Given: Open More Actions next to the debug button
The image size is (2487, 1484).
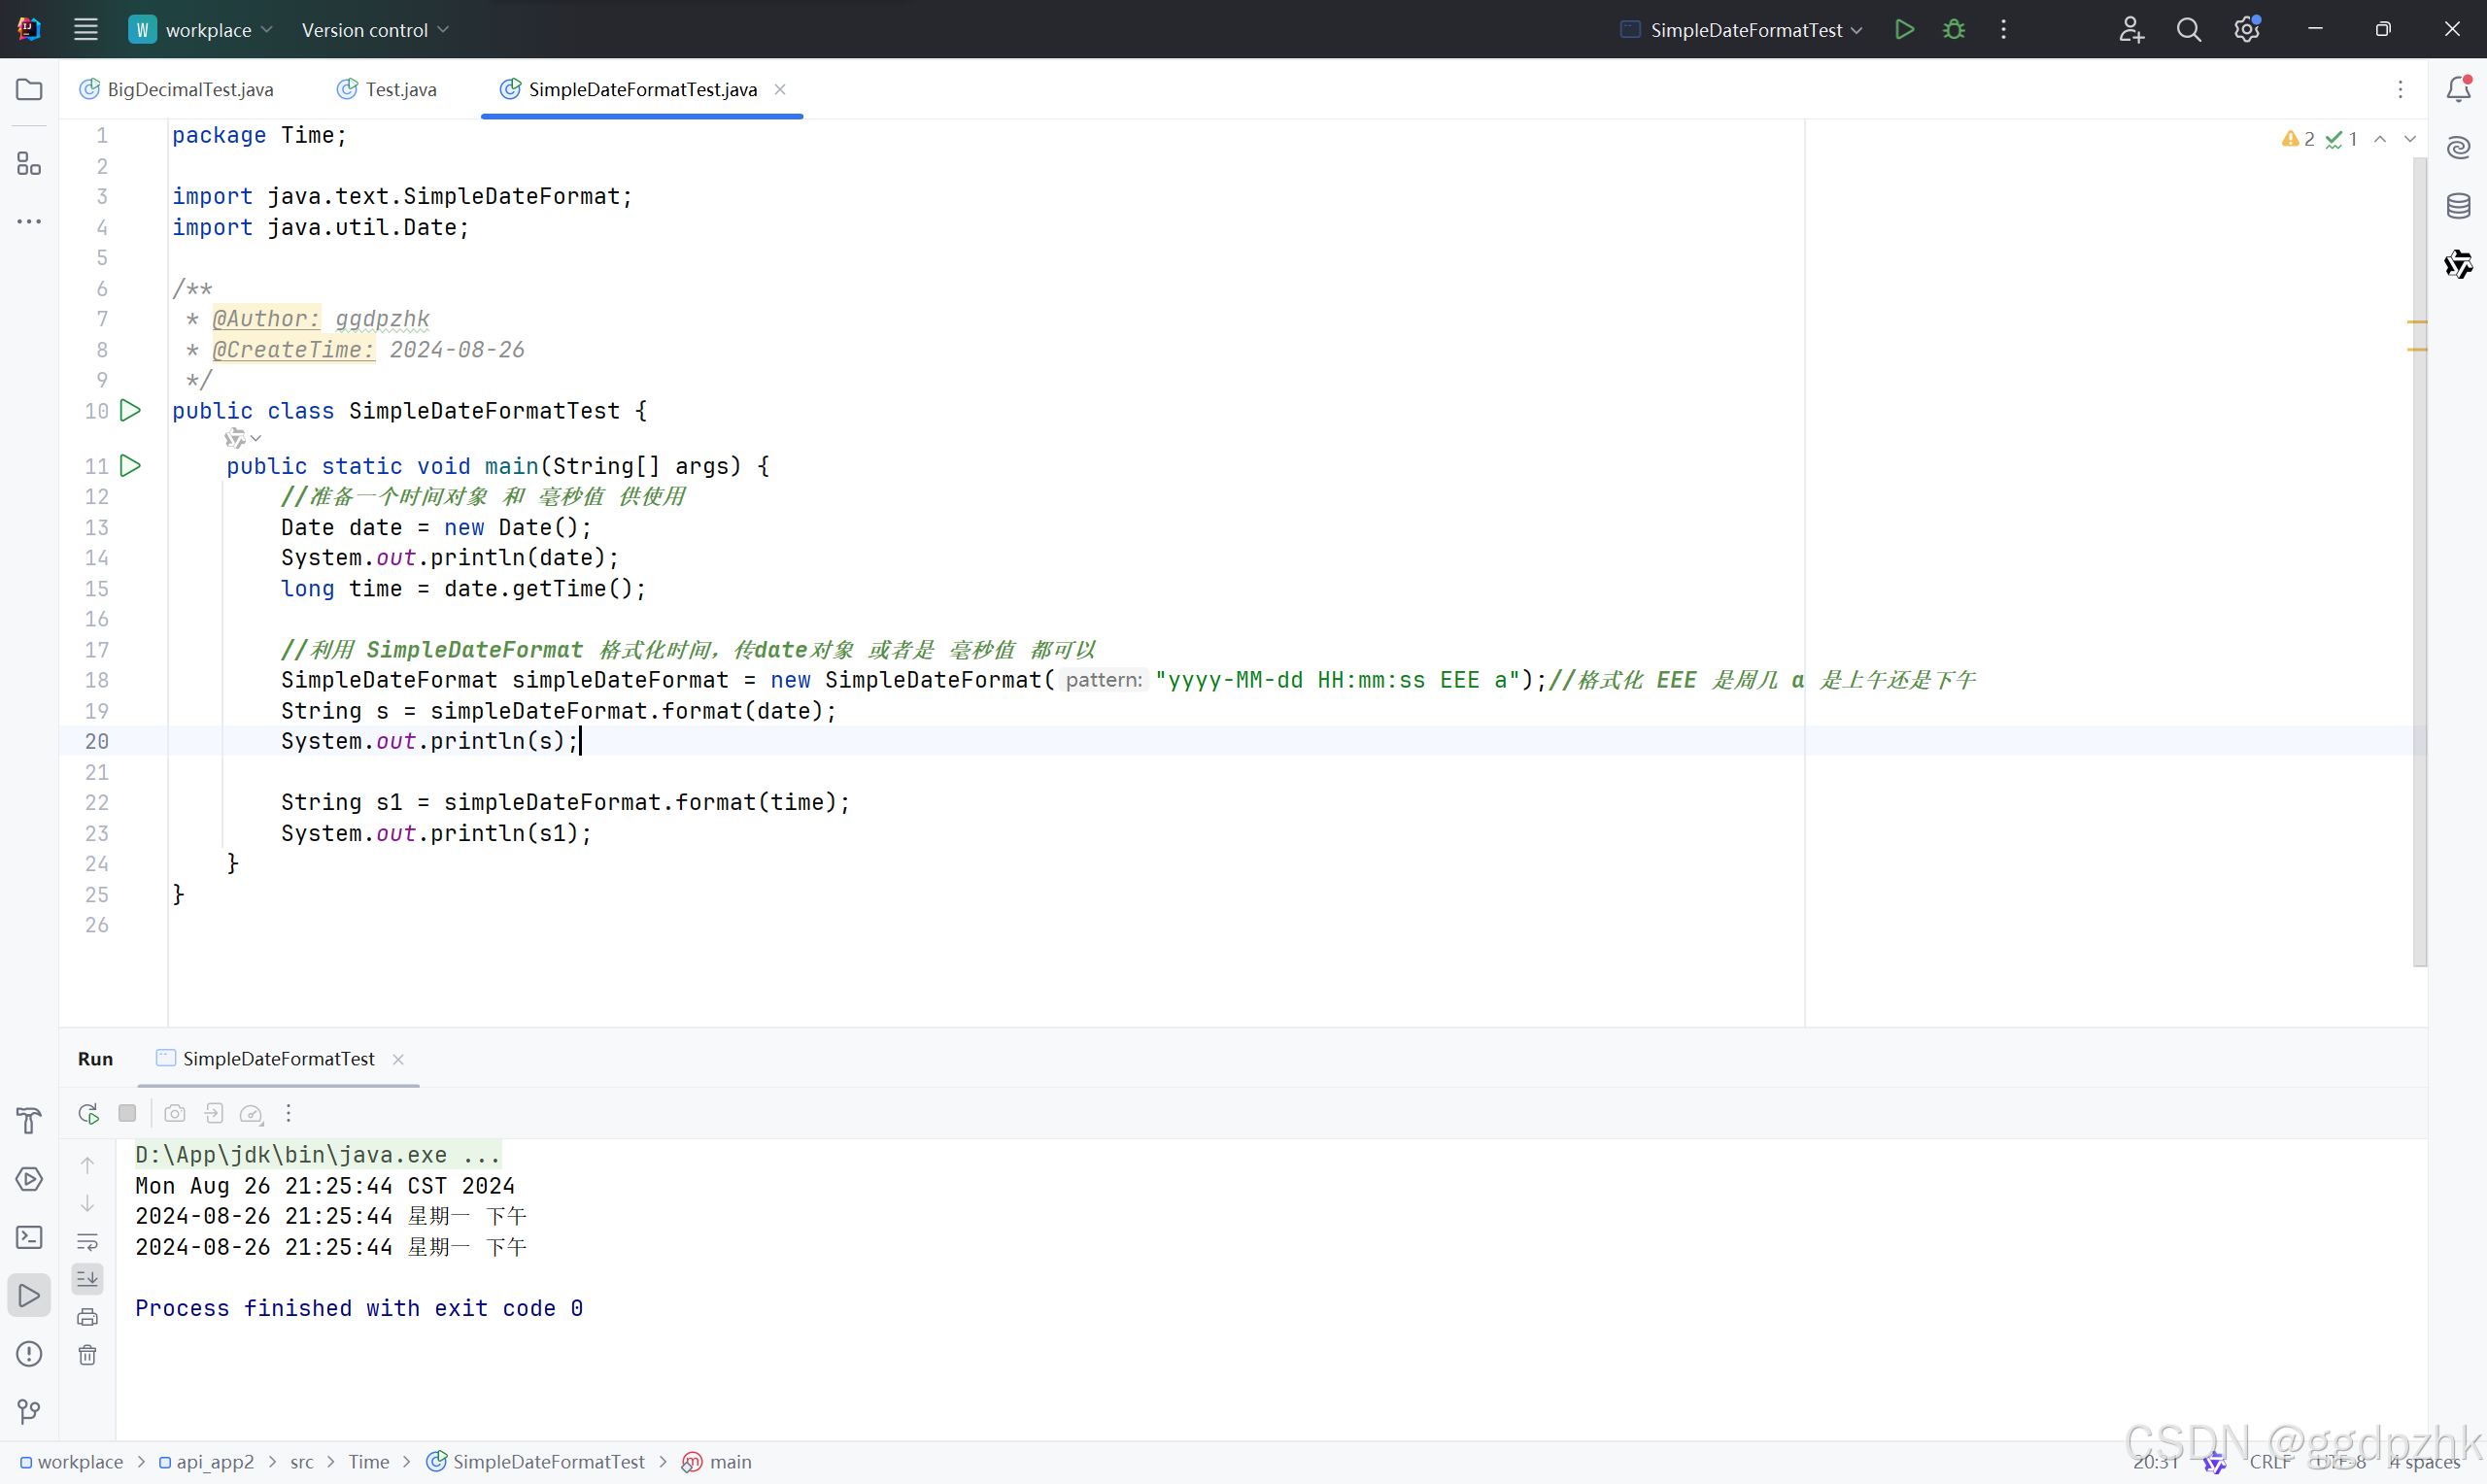Looking at the screenshot, I should 2003,30.
